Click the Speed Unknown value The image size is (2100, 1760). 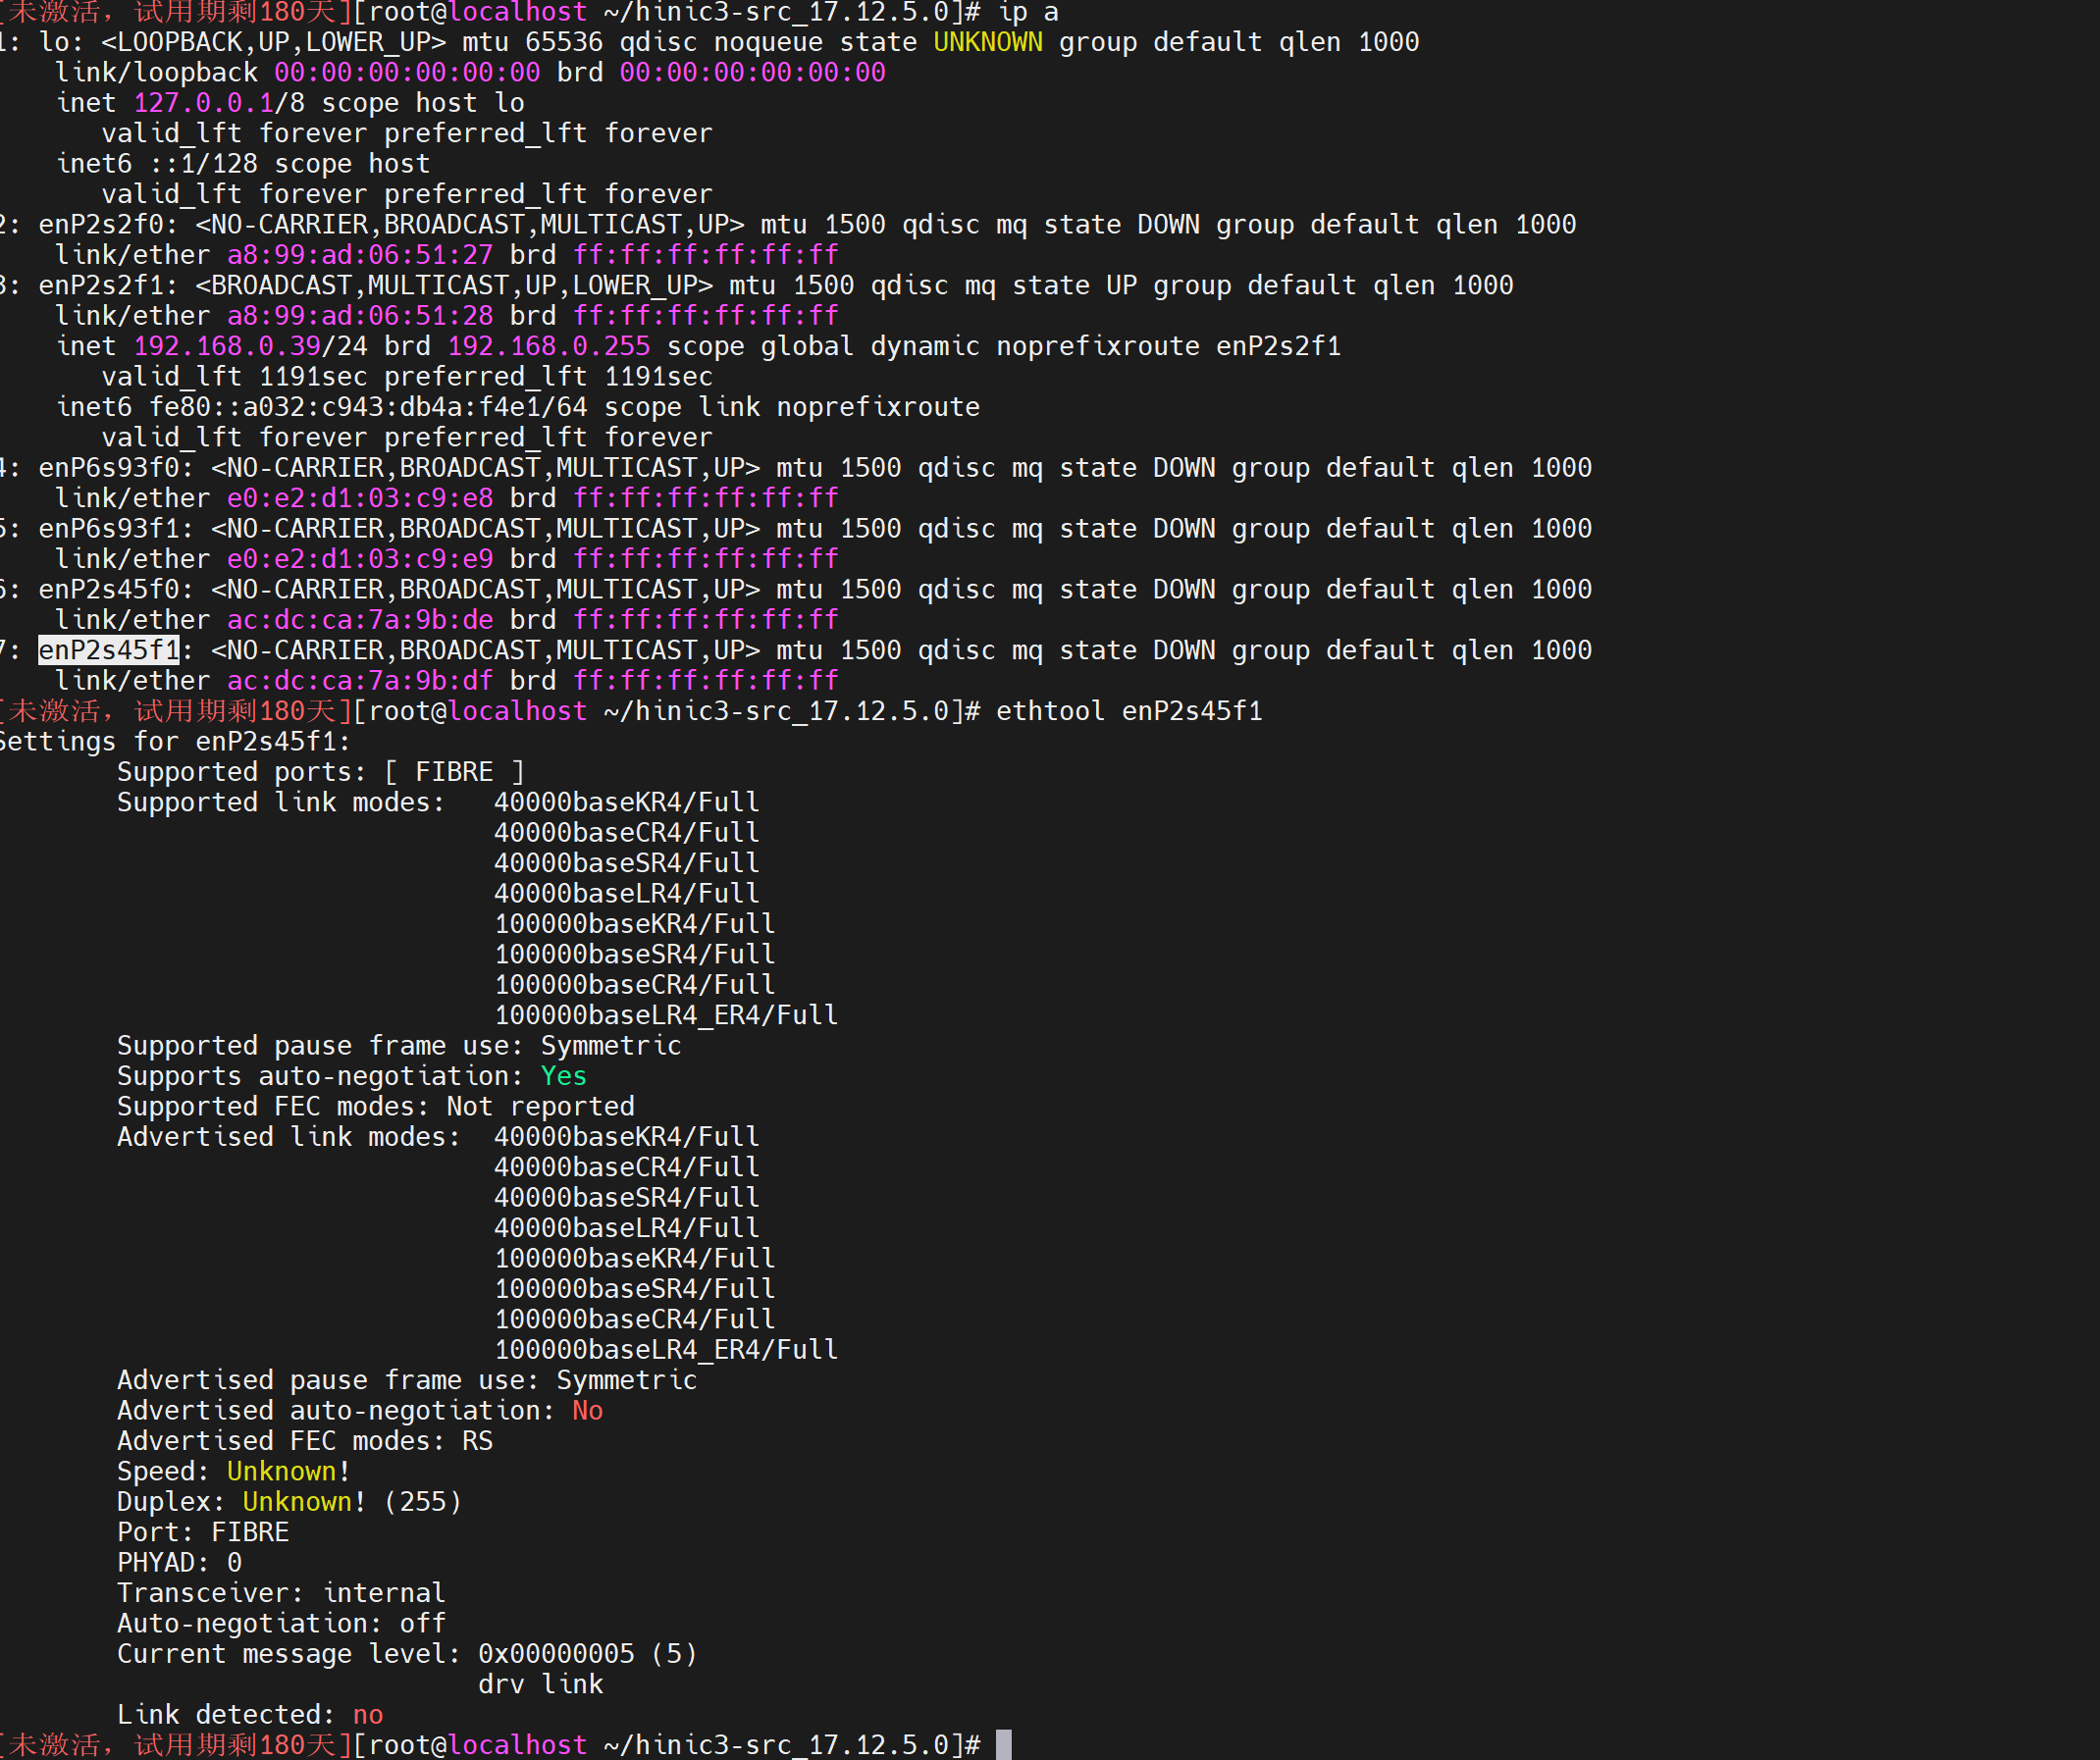281,1472
